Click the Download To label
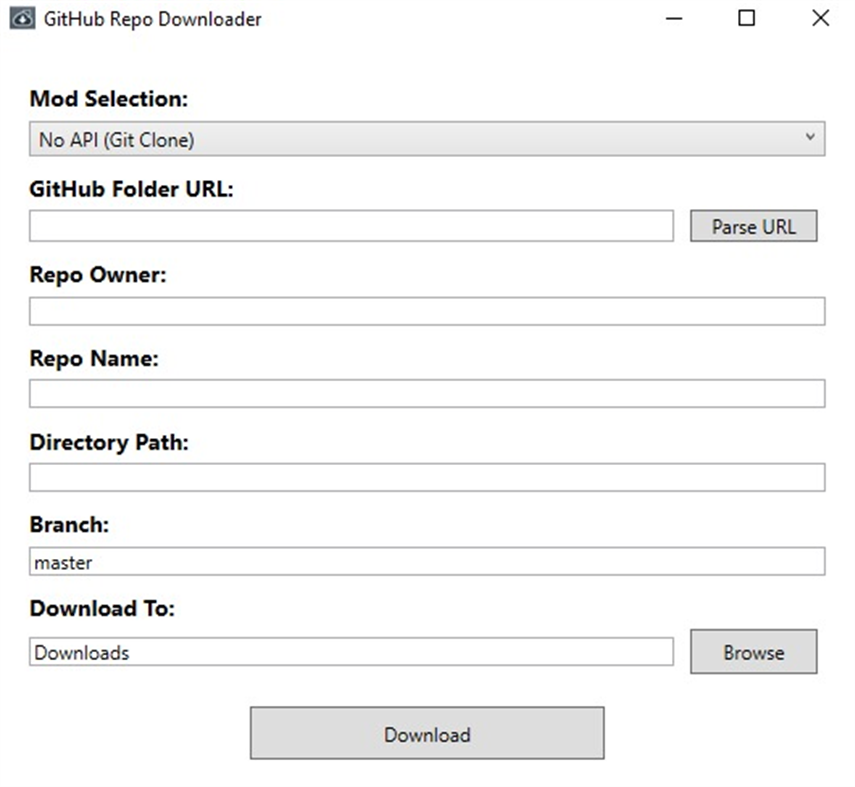This screenshot has height=787, width=855. pos(102,608)
